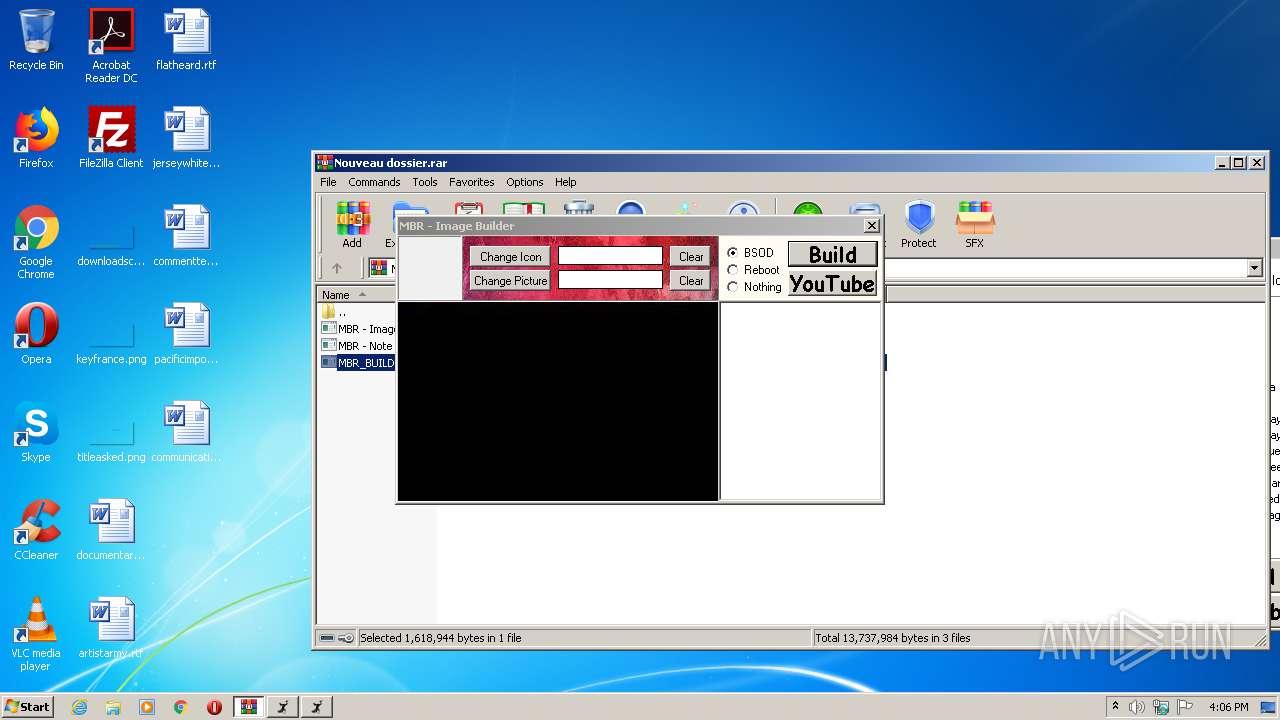This screenshot has width=1280, height=720.
Task: Open the pacificimpo document icon
Action: [186, 335]
